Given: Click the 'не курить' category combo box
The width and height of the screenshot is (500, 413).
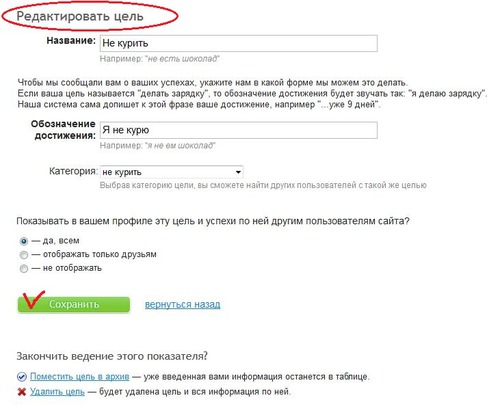Looking at the screenshot, I should pos(171,172).
